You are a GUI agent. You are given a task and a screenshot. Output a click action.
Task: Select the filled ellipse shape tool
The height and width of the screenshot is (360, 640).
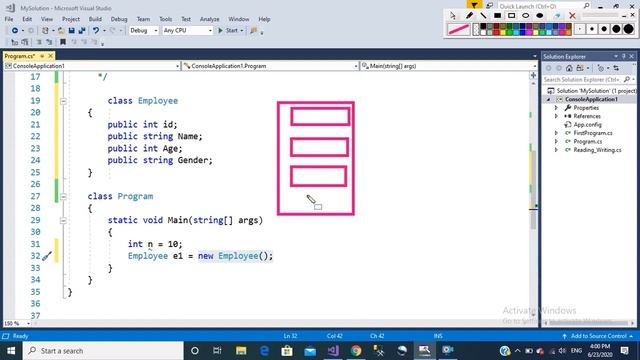coord(540,16)
